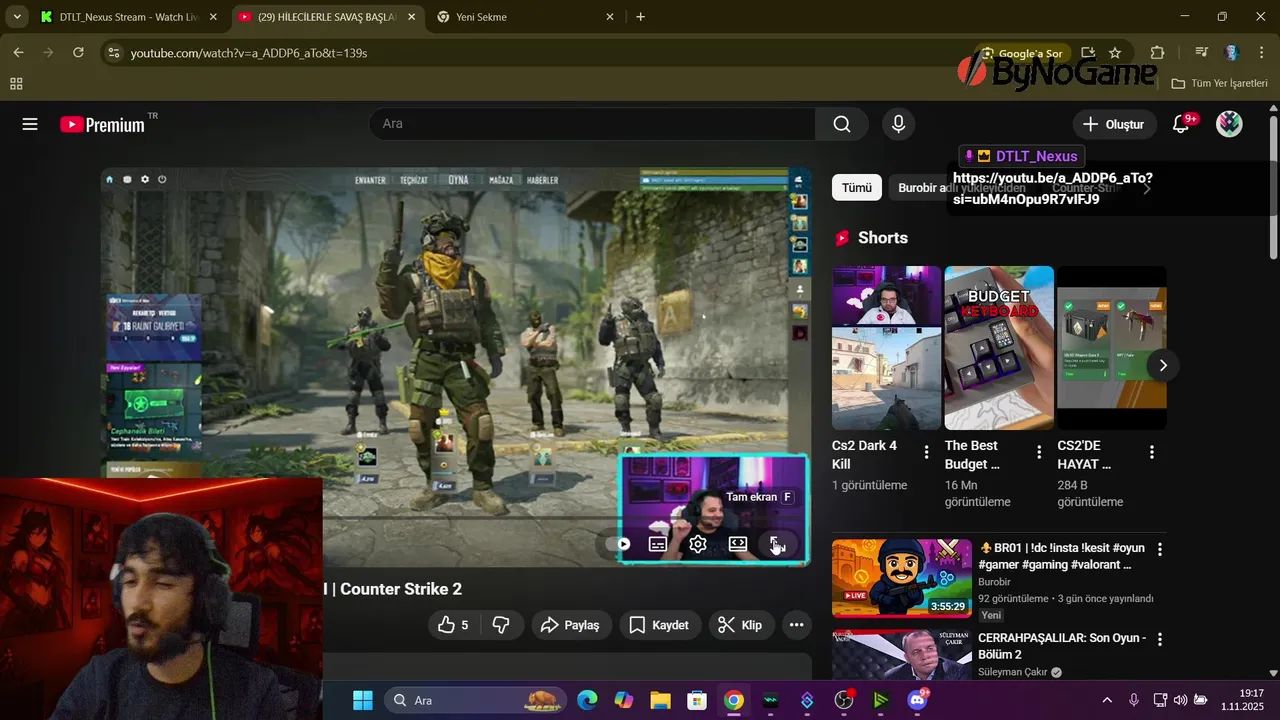Click the Oluştur create button
Viewport: 1280px width, 720px height.
1115,124
